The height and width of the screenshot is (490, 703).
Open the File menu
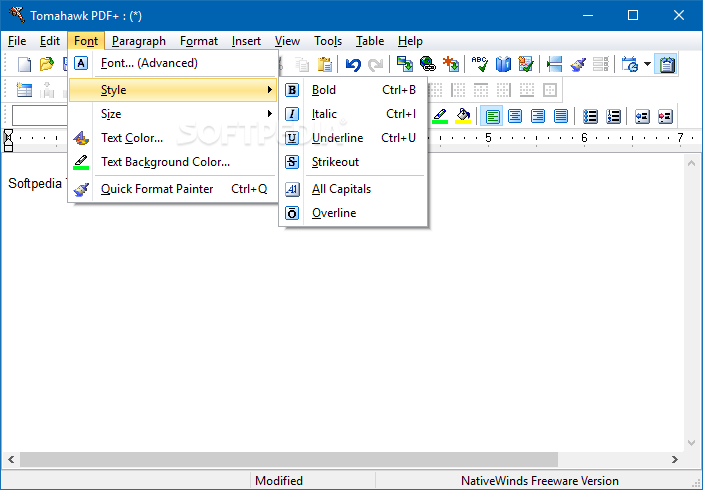17,41
